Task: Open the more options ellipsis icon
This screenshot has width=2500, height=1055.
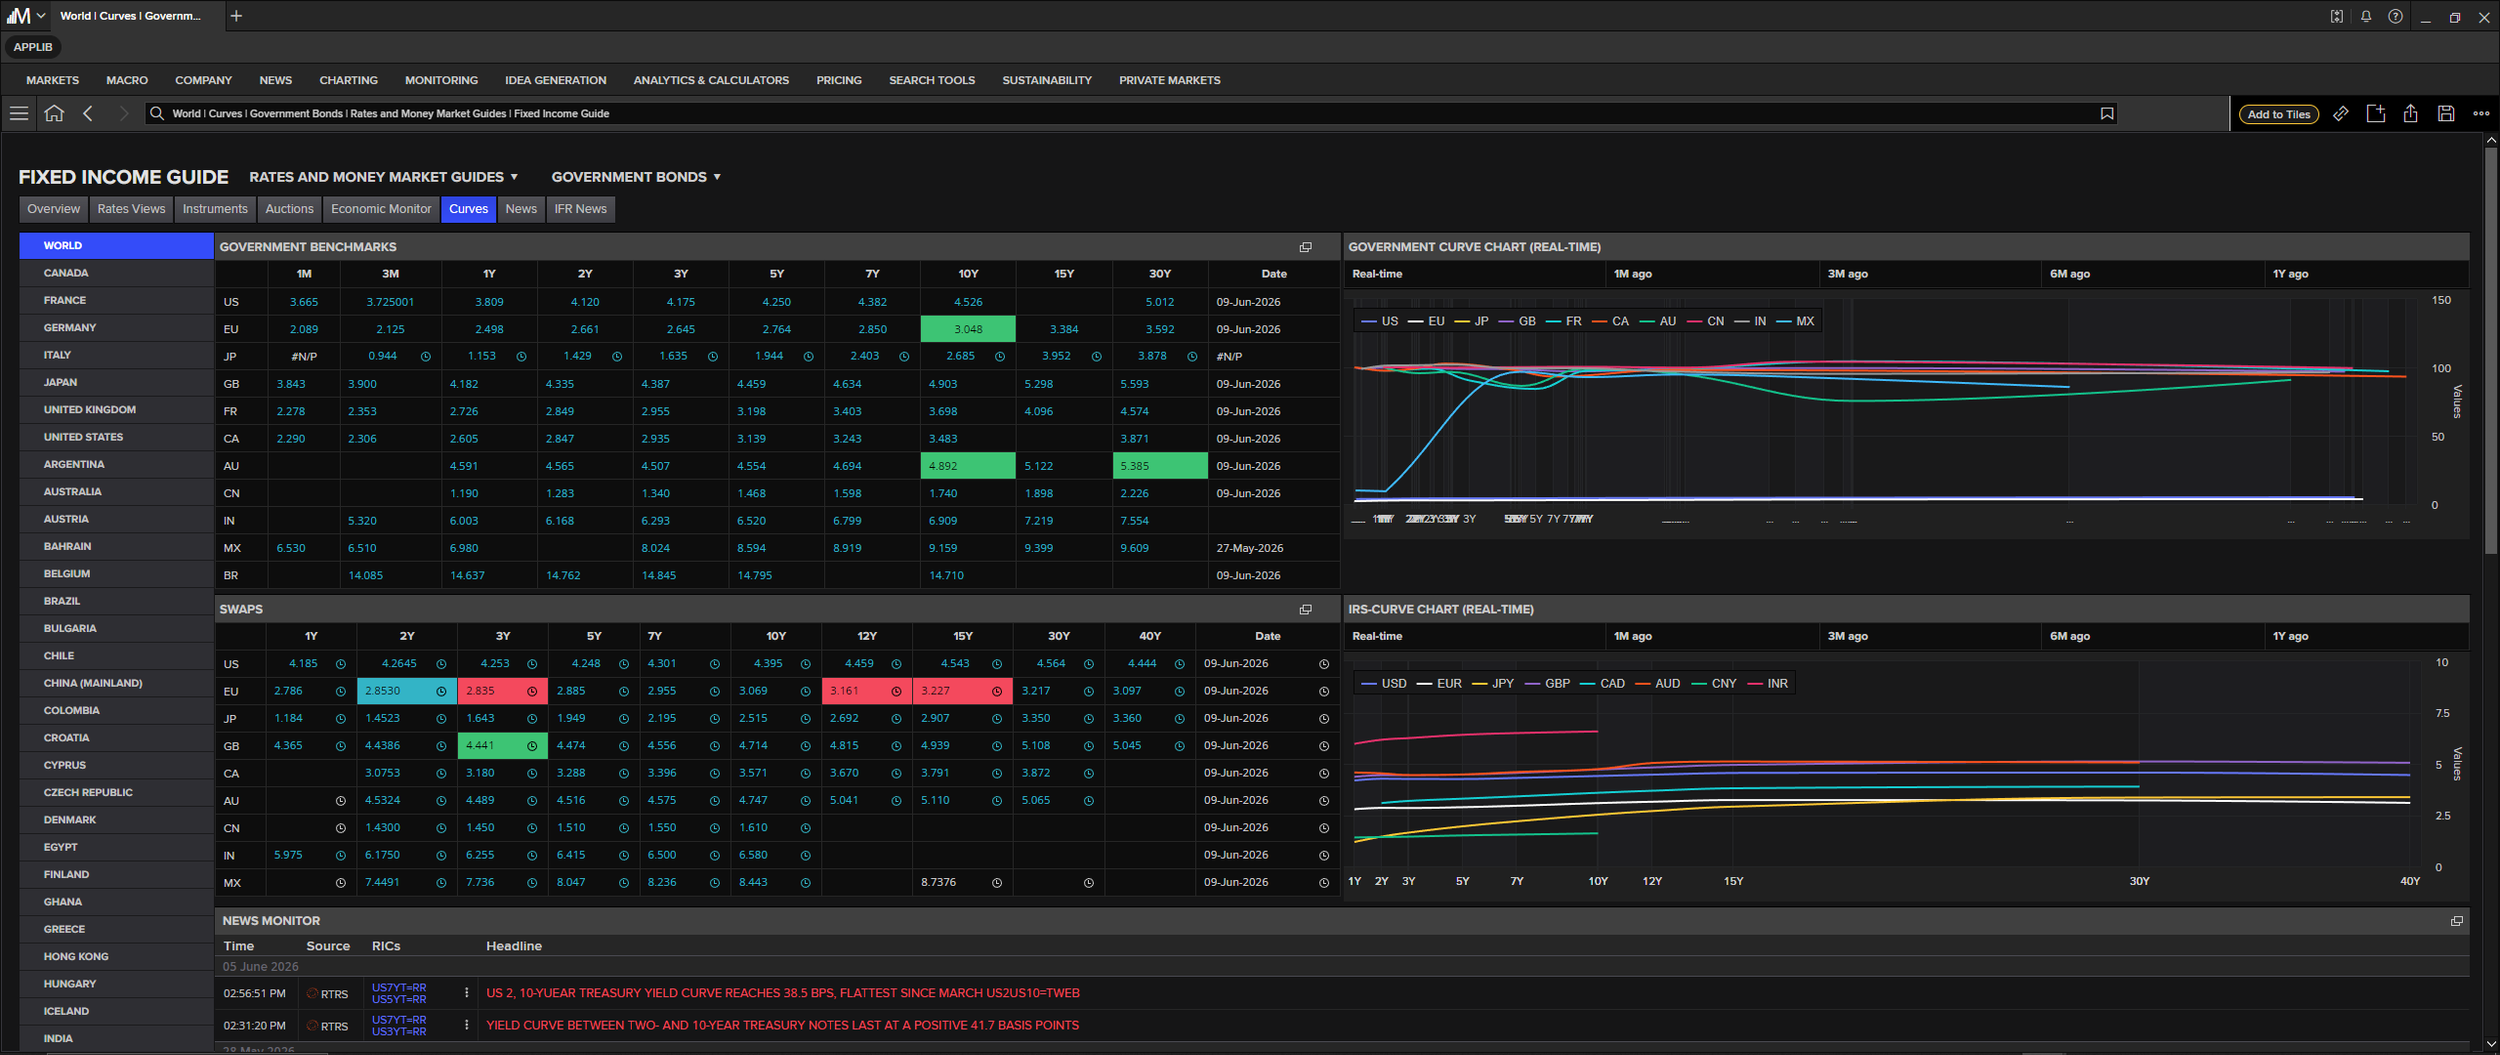Action: [2481, 113]
